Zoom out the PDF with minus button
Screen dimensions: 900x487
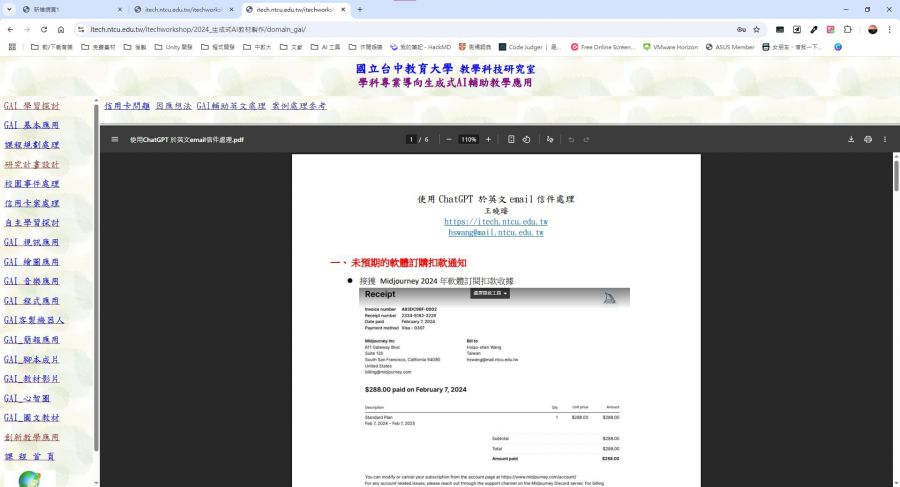click(x=449, y=140)
